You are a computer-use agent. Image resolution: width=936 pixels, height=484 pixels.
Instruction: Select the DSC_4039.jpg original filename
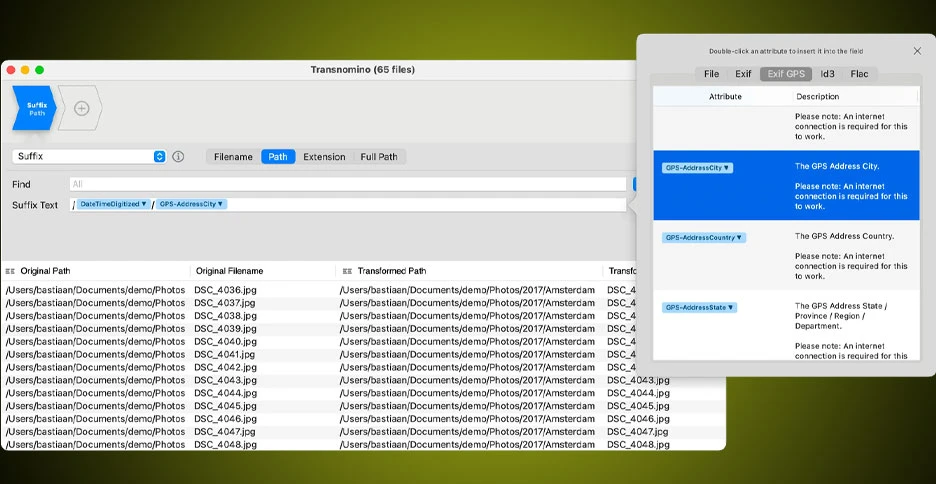coord(225,329)
